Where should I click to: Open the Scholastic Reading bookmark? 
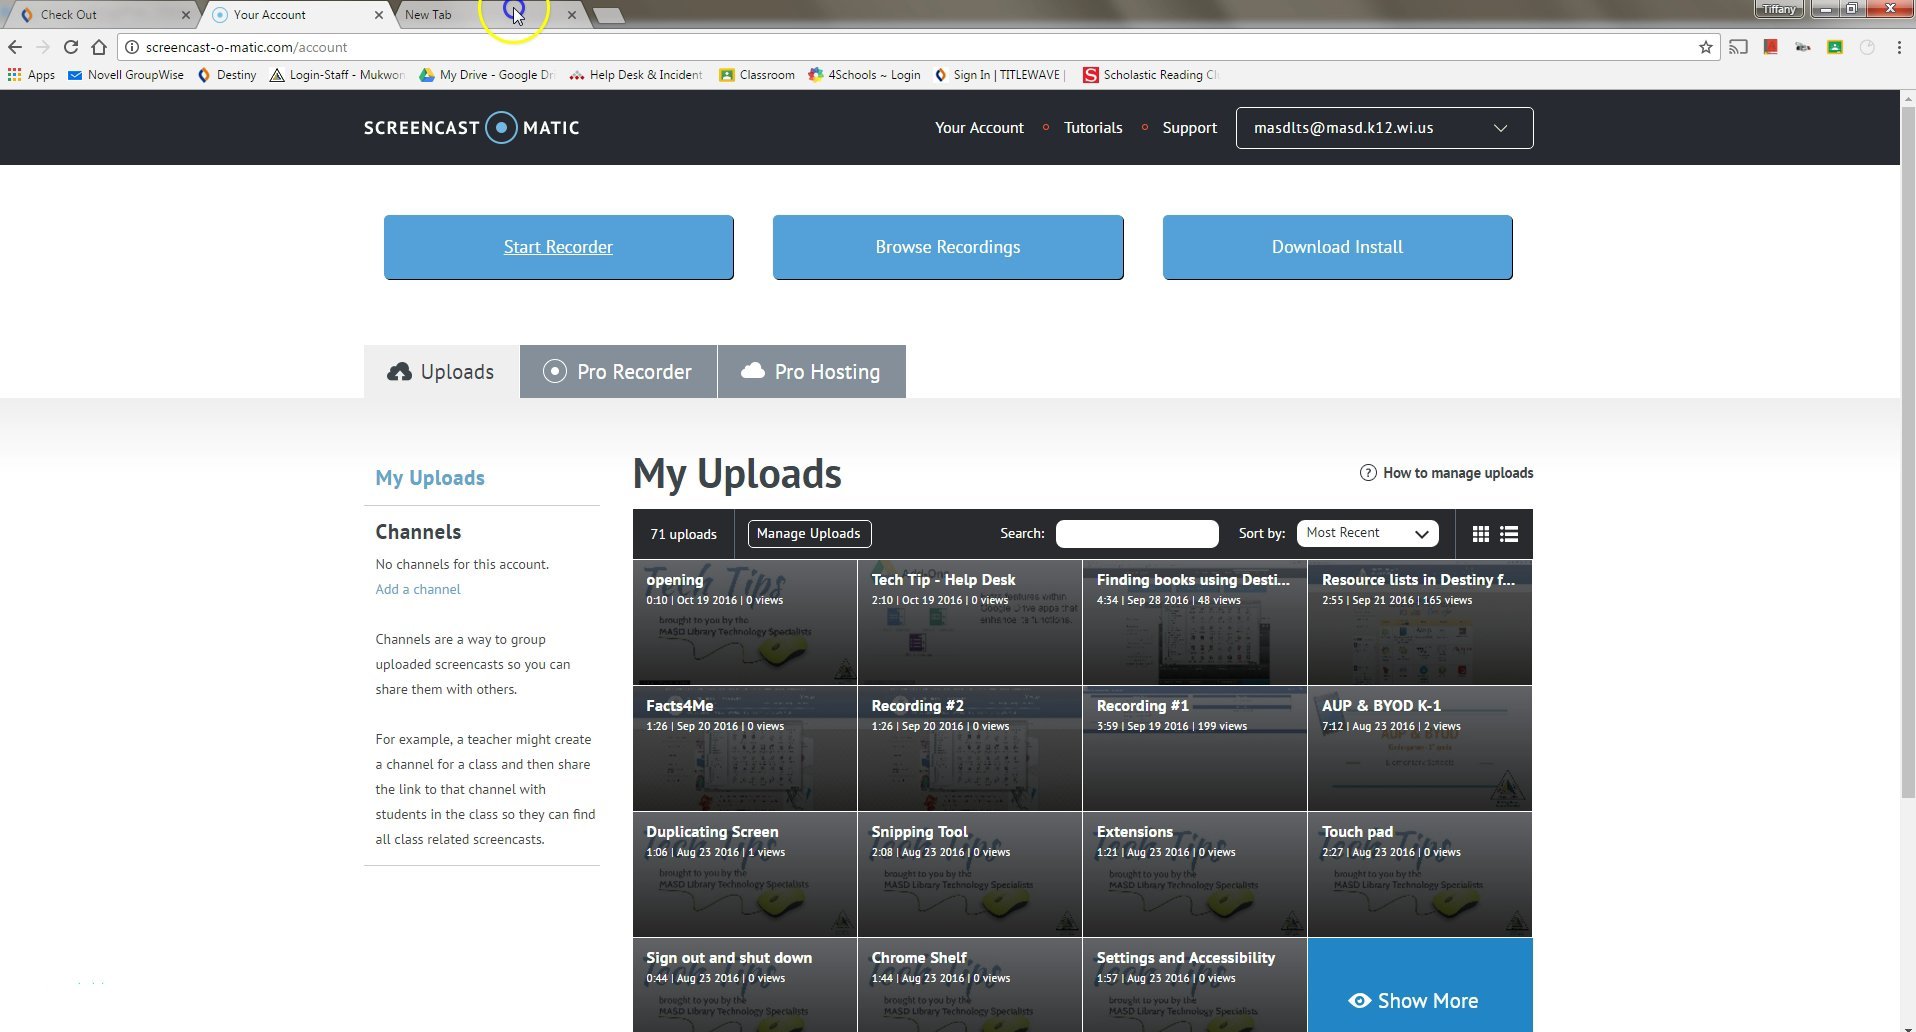coord(1150,75)
